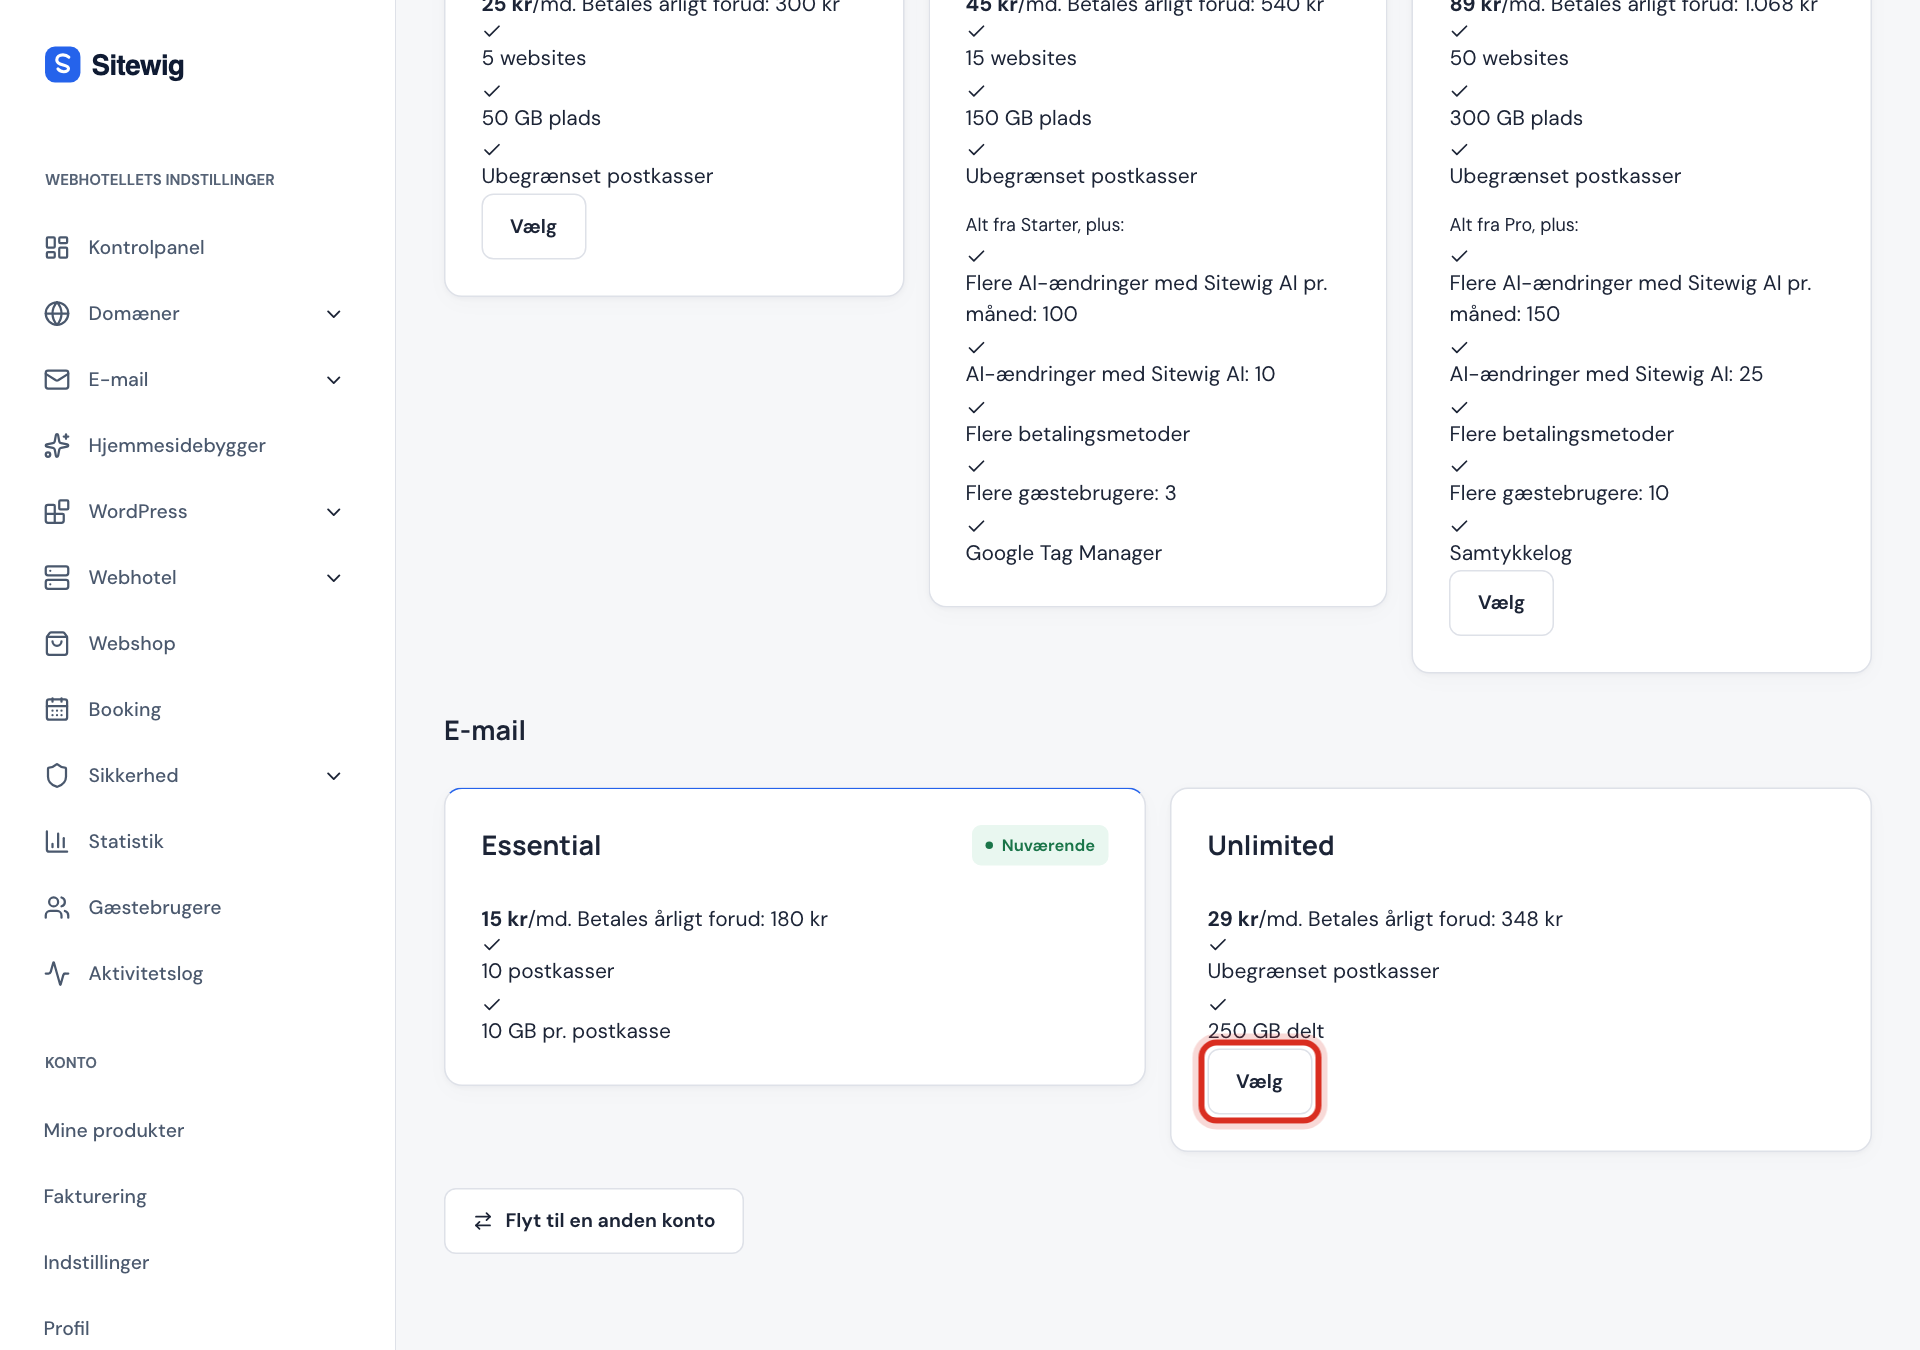Open Mine produkter page

tap(114, 1130)
